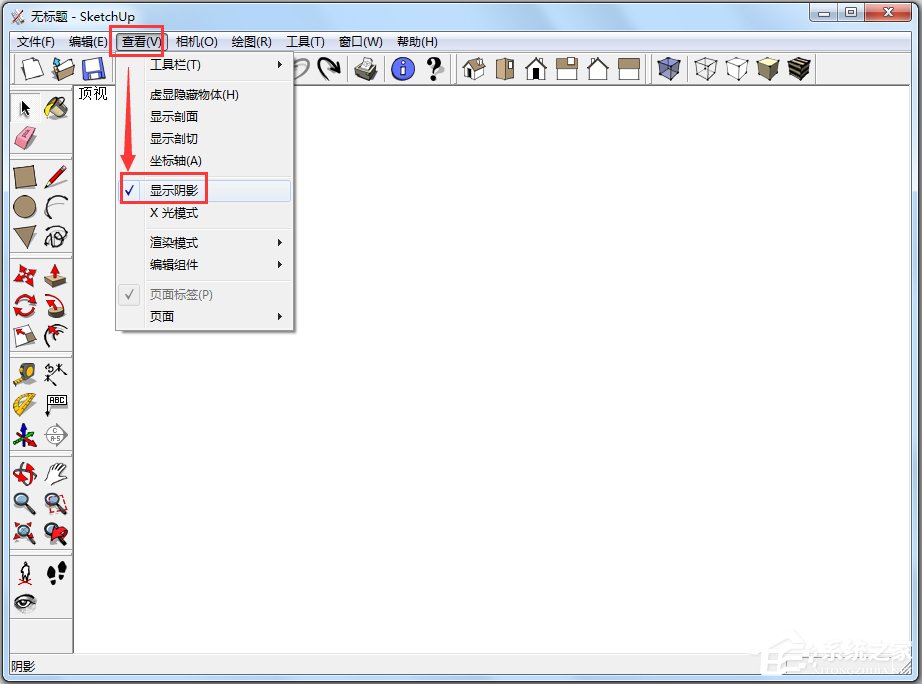The height and width of the screenshot is (684, 922).
Task: Choose the Offset tool
Action: (x=56, y=336)
